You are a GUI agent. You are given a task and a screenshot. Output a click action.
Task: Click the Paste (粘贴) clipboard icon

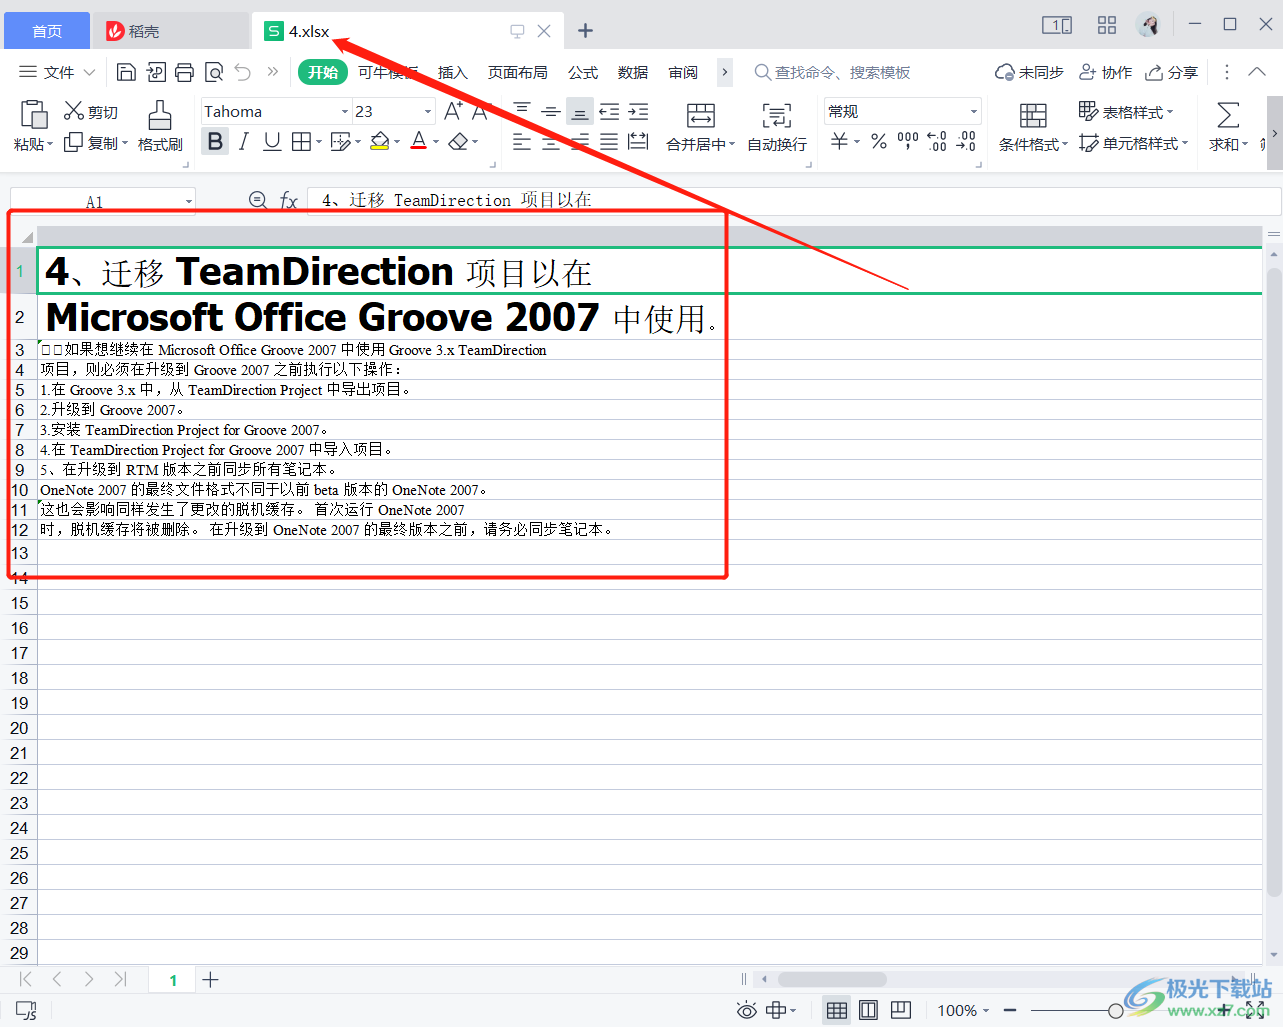[33, 115]
